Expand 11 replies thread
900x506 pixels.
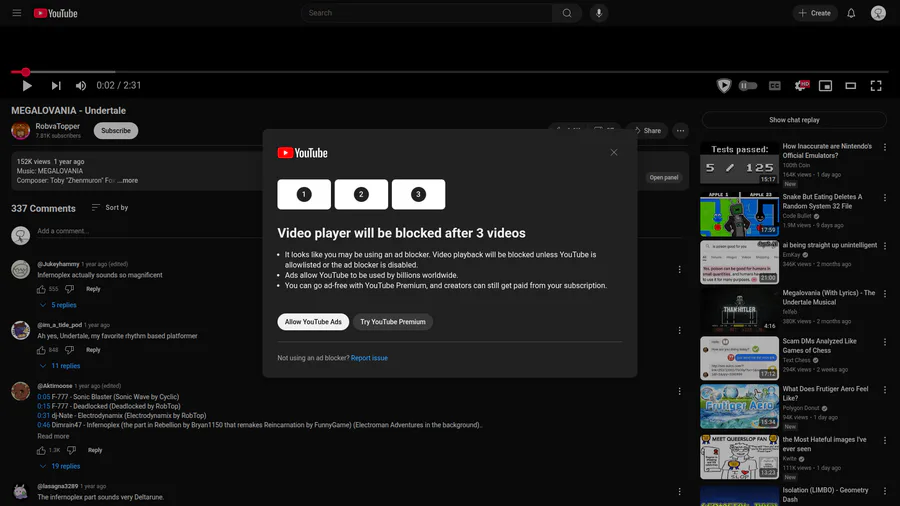(60, 366)
